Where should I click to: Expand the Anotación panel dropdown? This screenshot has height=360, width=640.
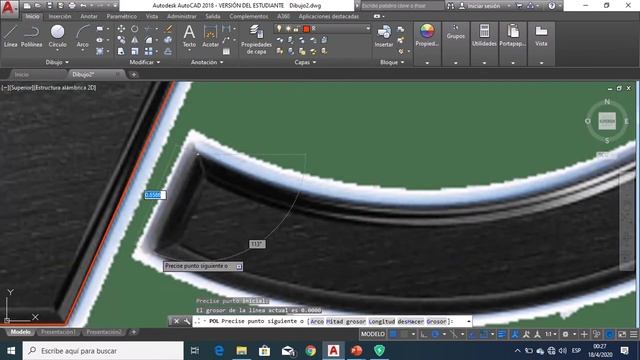tap(207, 62)
